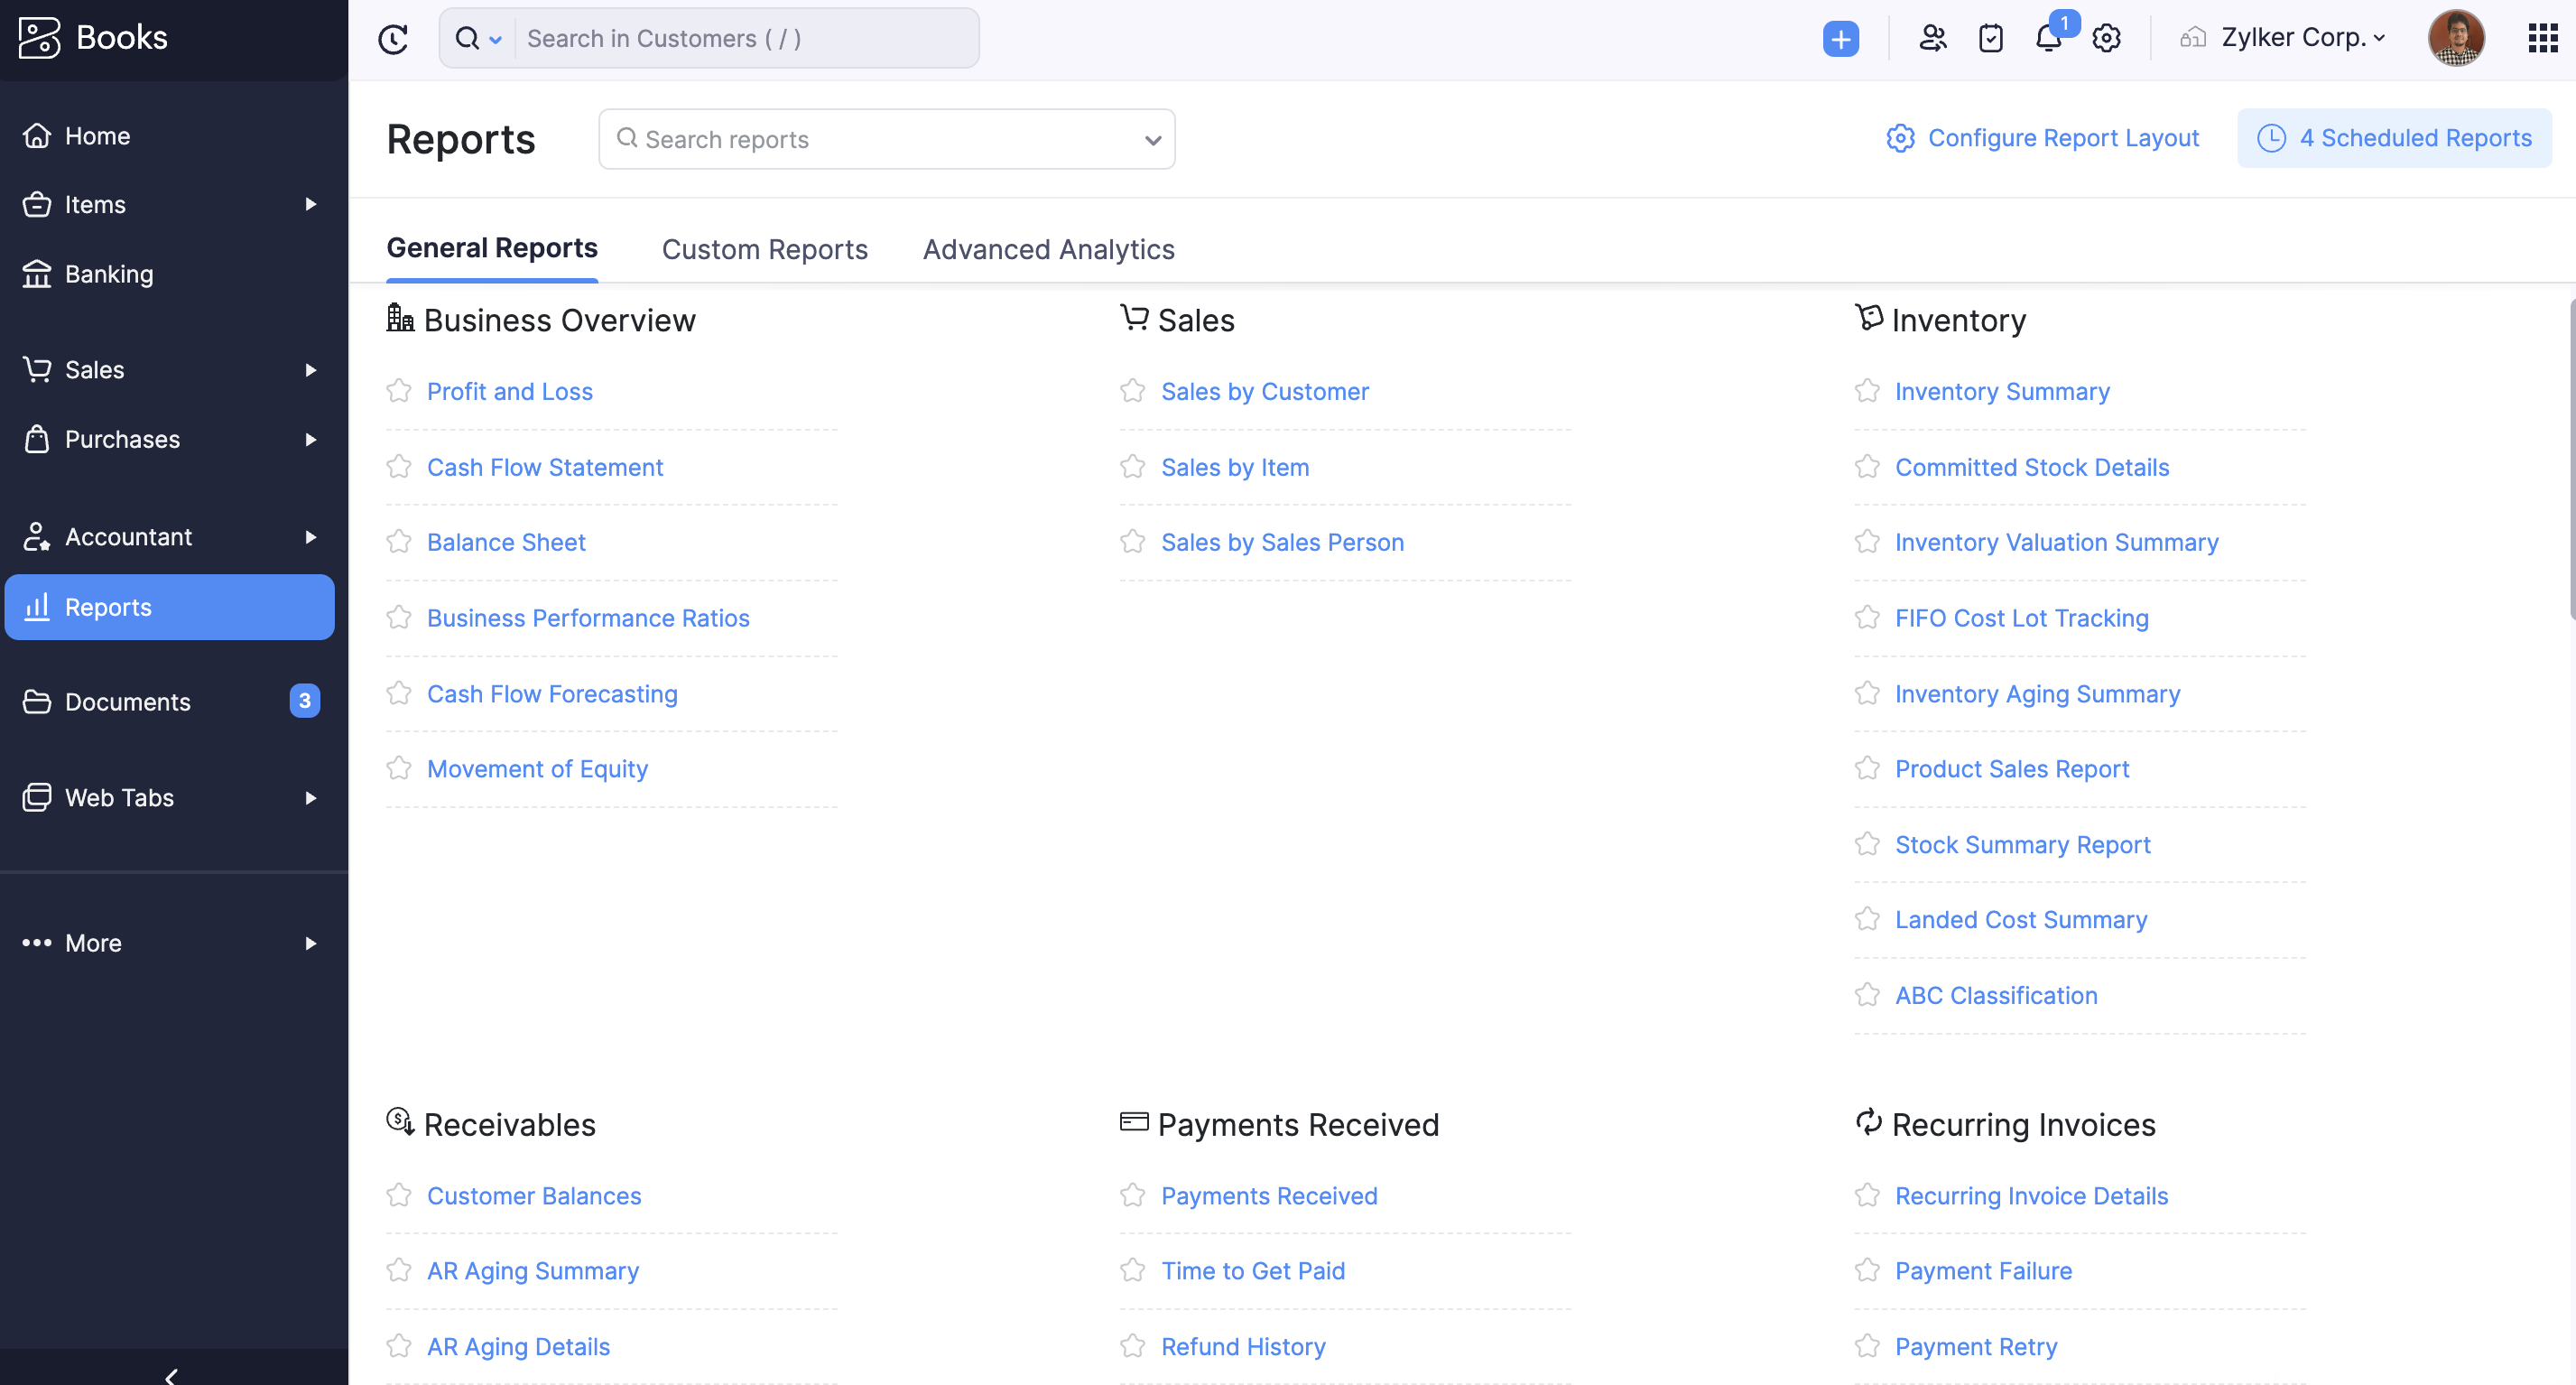Favorite Sales by Customer star
This screenshot has width=2576, height=1385.
(x=1133, y=391)
